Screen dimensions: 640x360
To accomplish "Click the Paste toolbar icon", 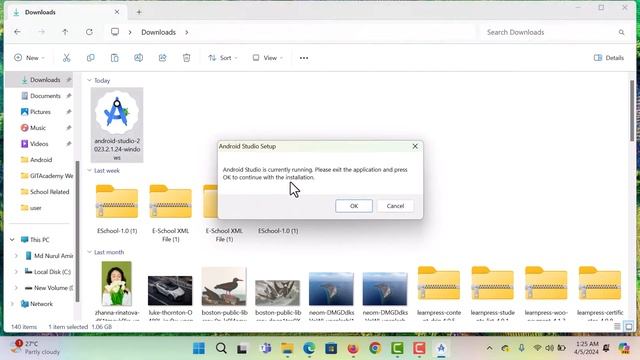I will (115, 58).
